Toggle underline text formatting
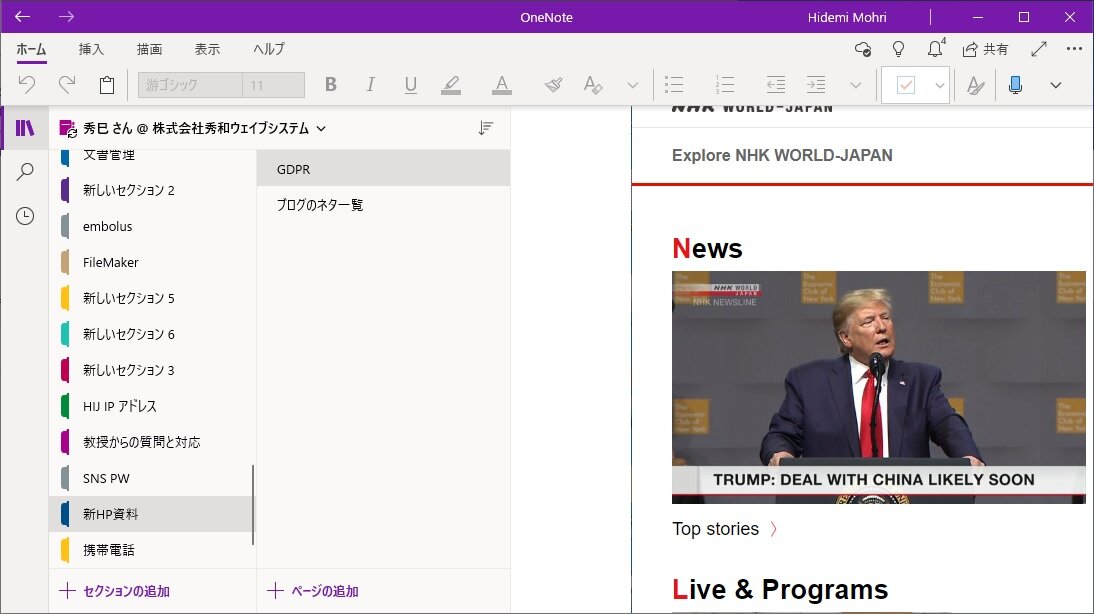1094x614 pixels. pyautogui.click(x=410, y=85)
